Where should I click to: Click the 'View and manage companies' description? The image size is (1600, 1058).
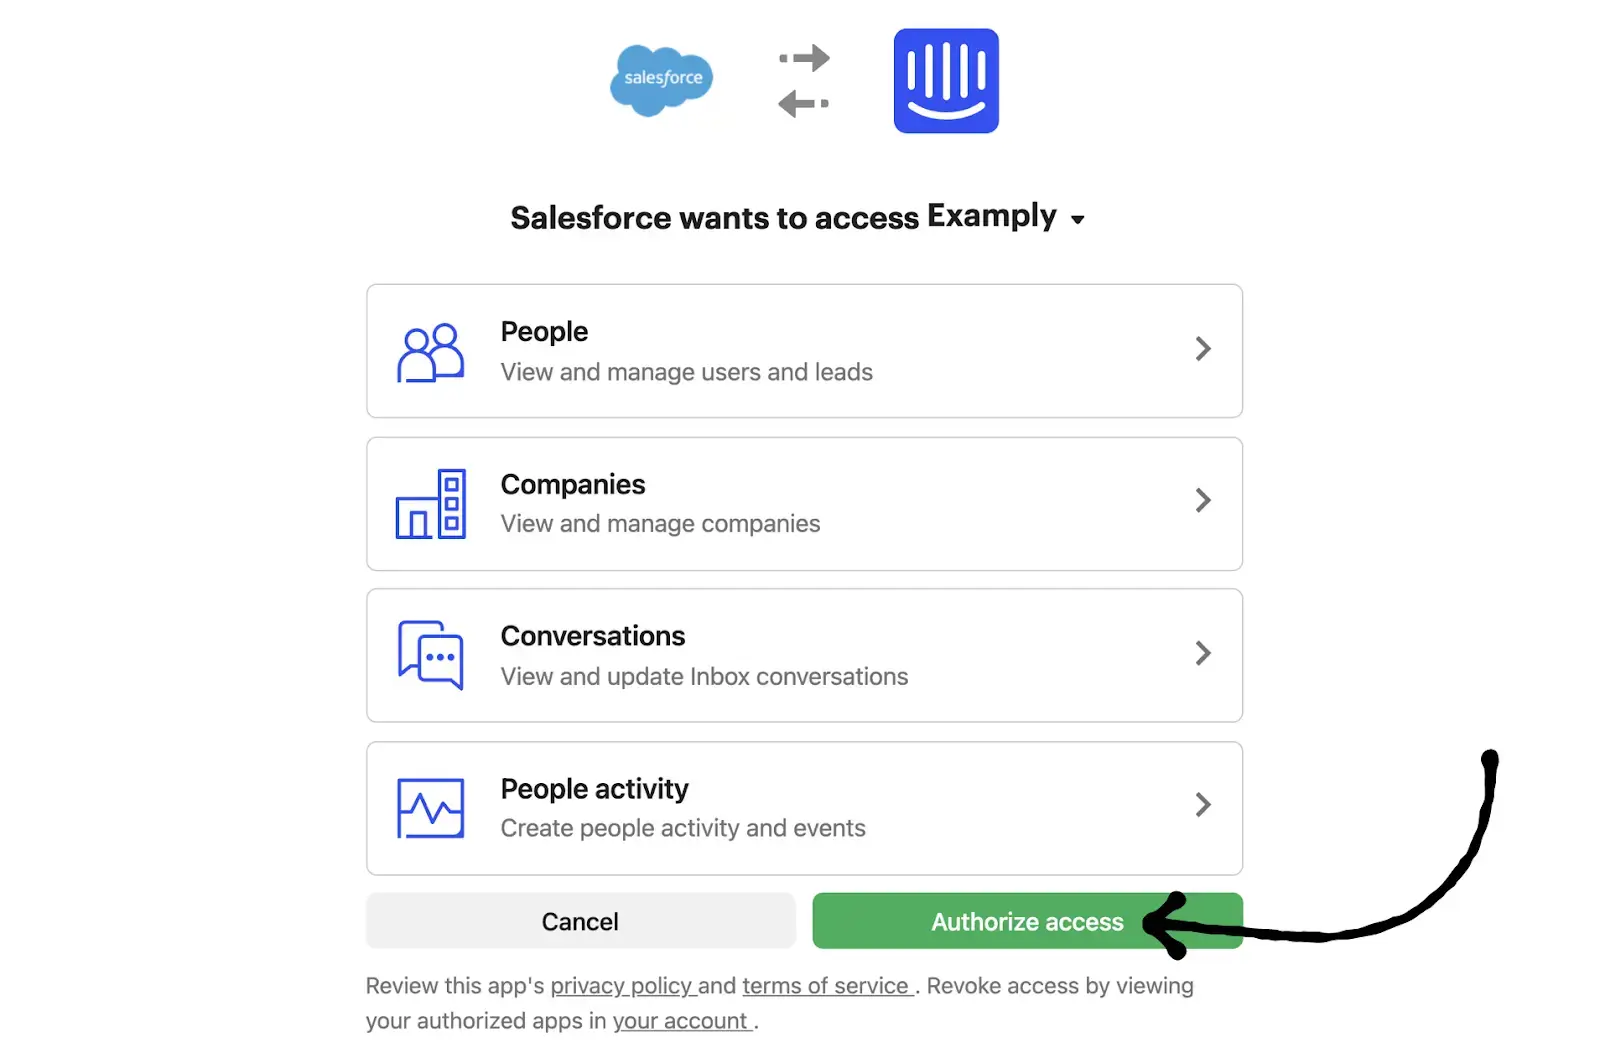pos(660,524)
